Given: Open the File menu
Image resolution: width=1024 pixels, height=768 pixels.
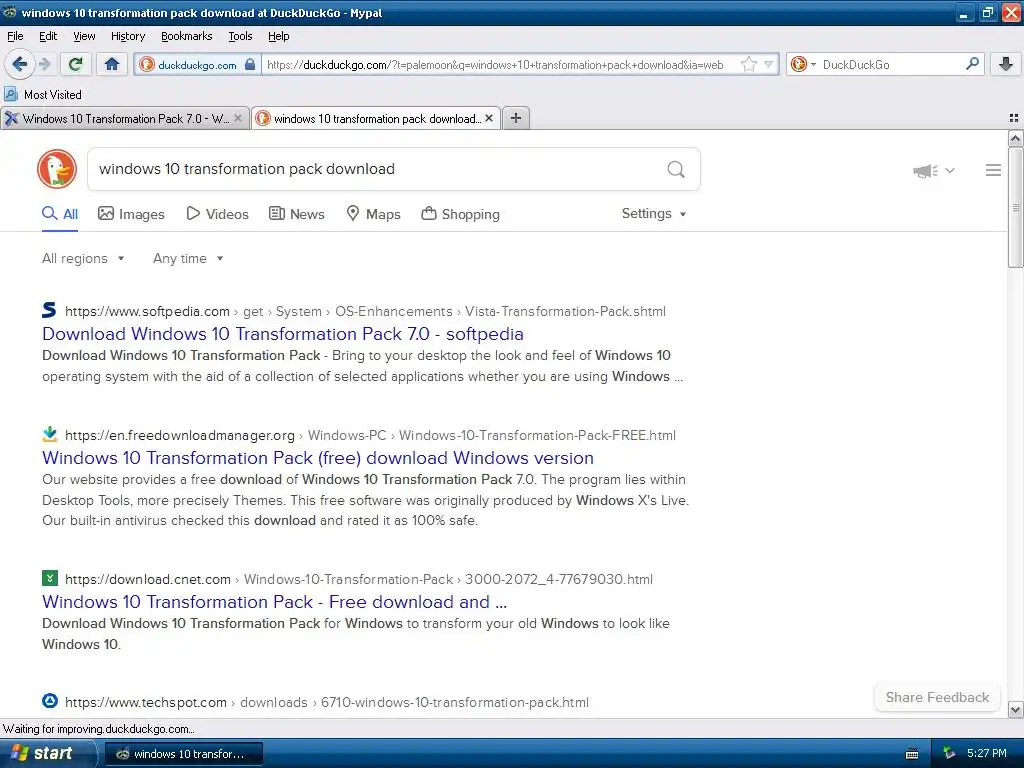Looking at the screenshot, I should 15,36.
